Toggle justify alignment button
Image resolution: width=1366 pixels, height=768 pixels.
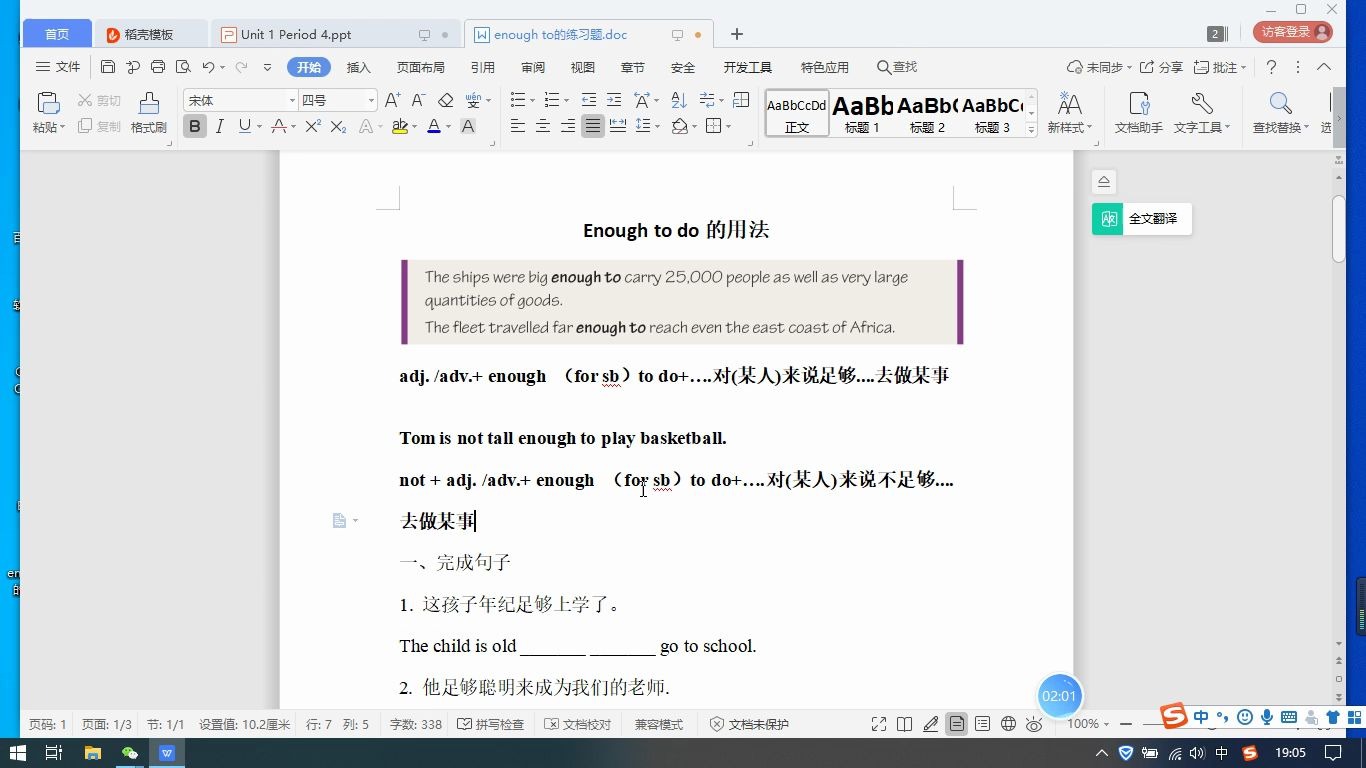click(593, 126)
